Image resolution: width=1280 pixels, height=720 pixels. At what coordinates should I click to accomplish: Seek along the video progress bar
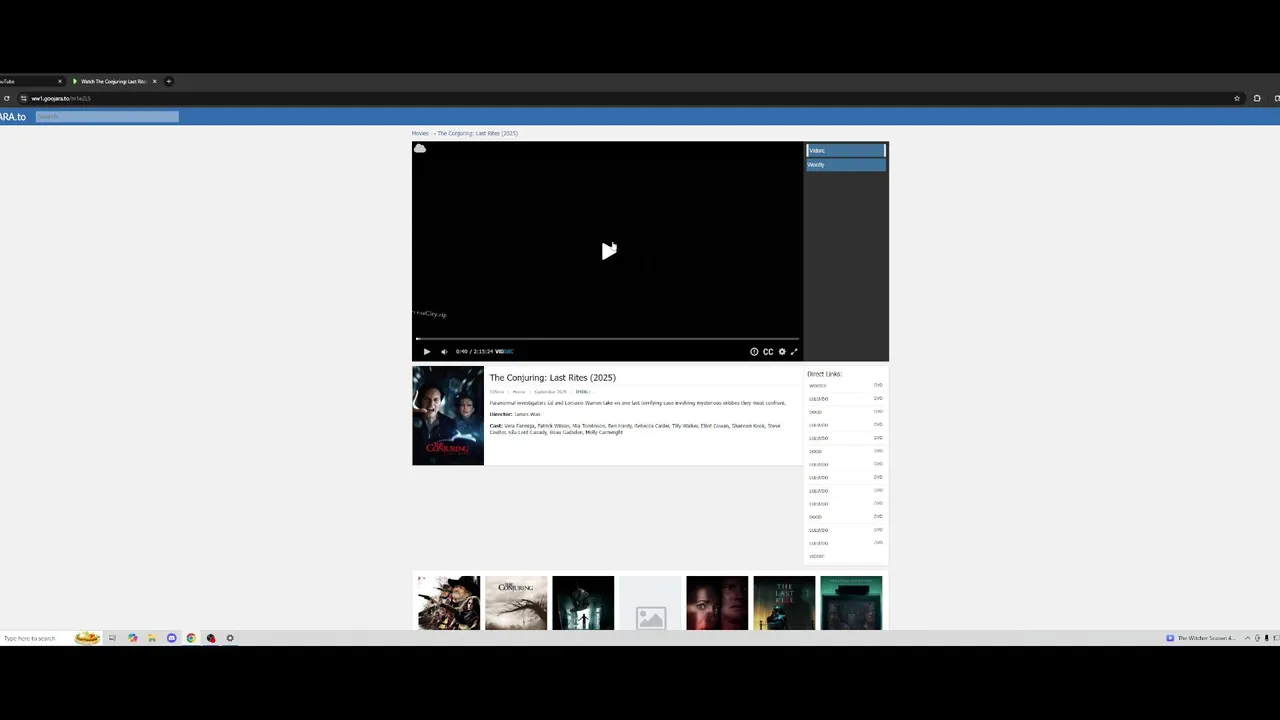(x=607, y=339)
